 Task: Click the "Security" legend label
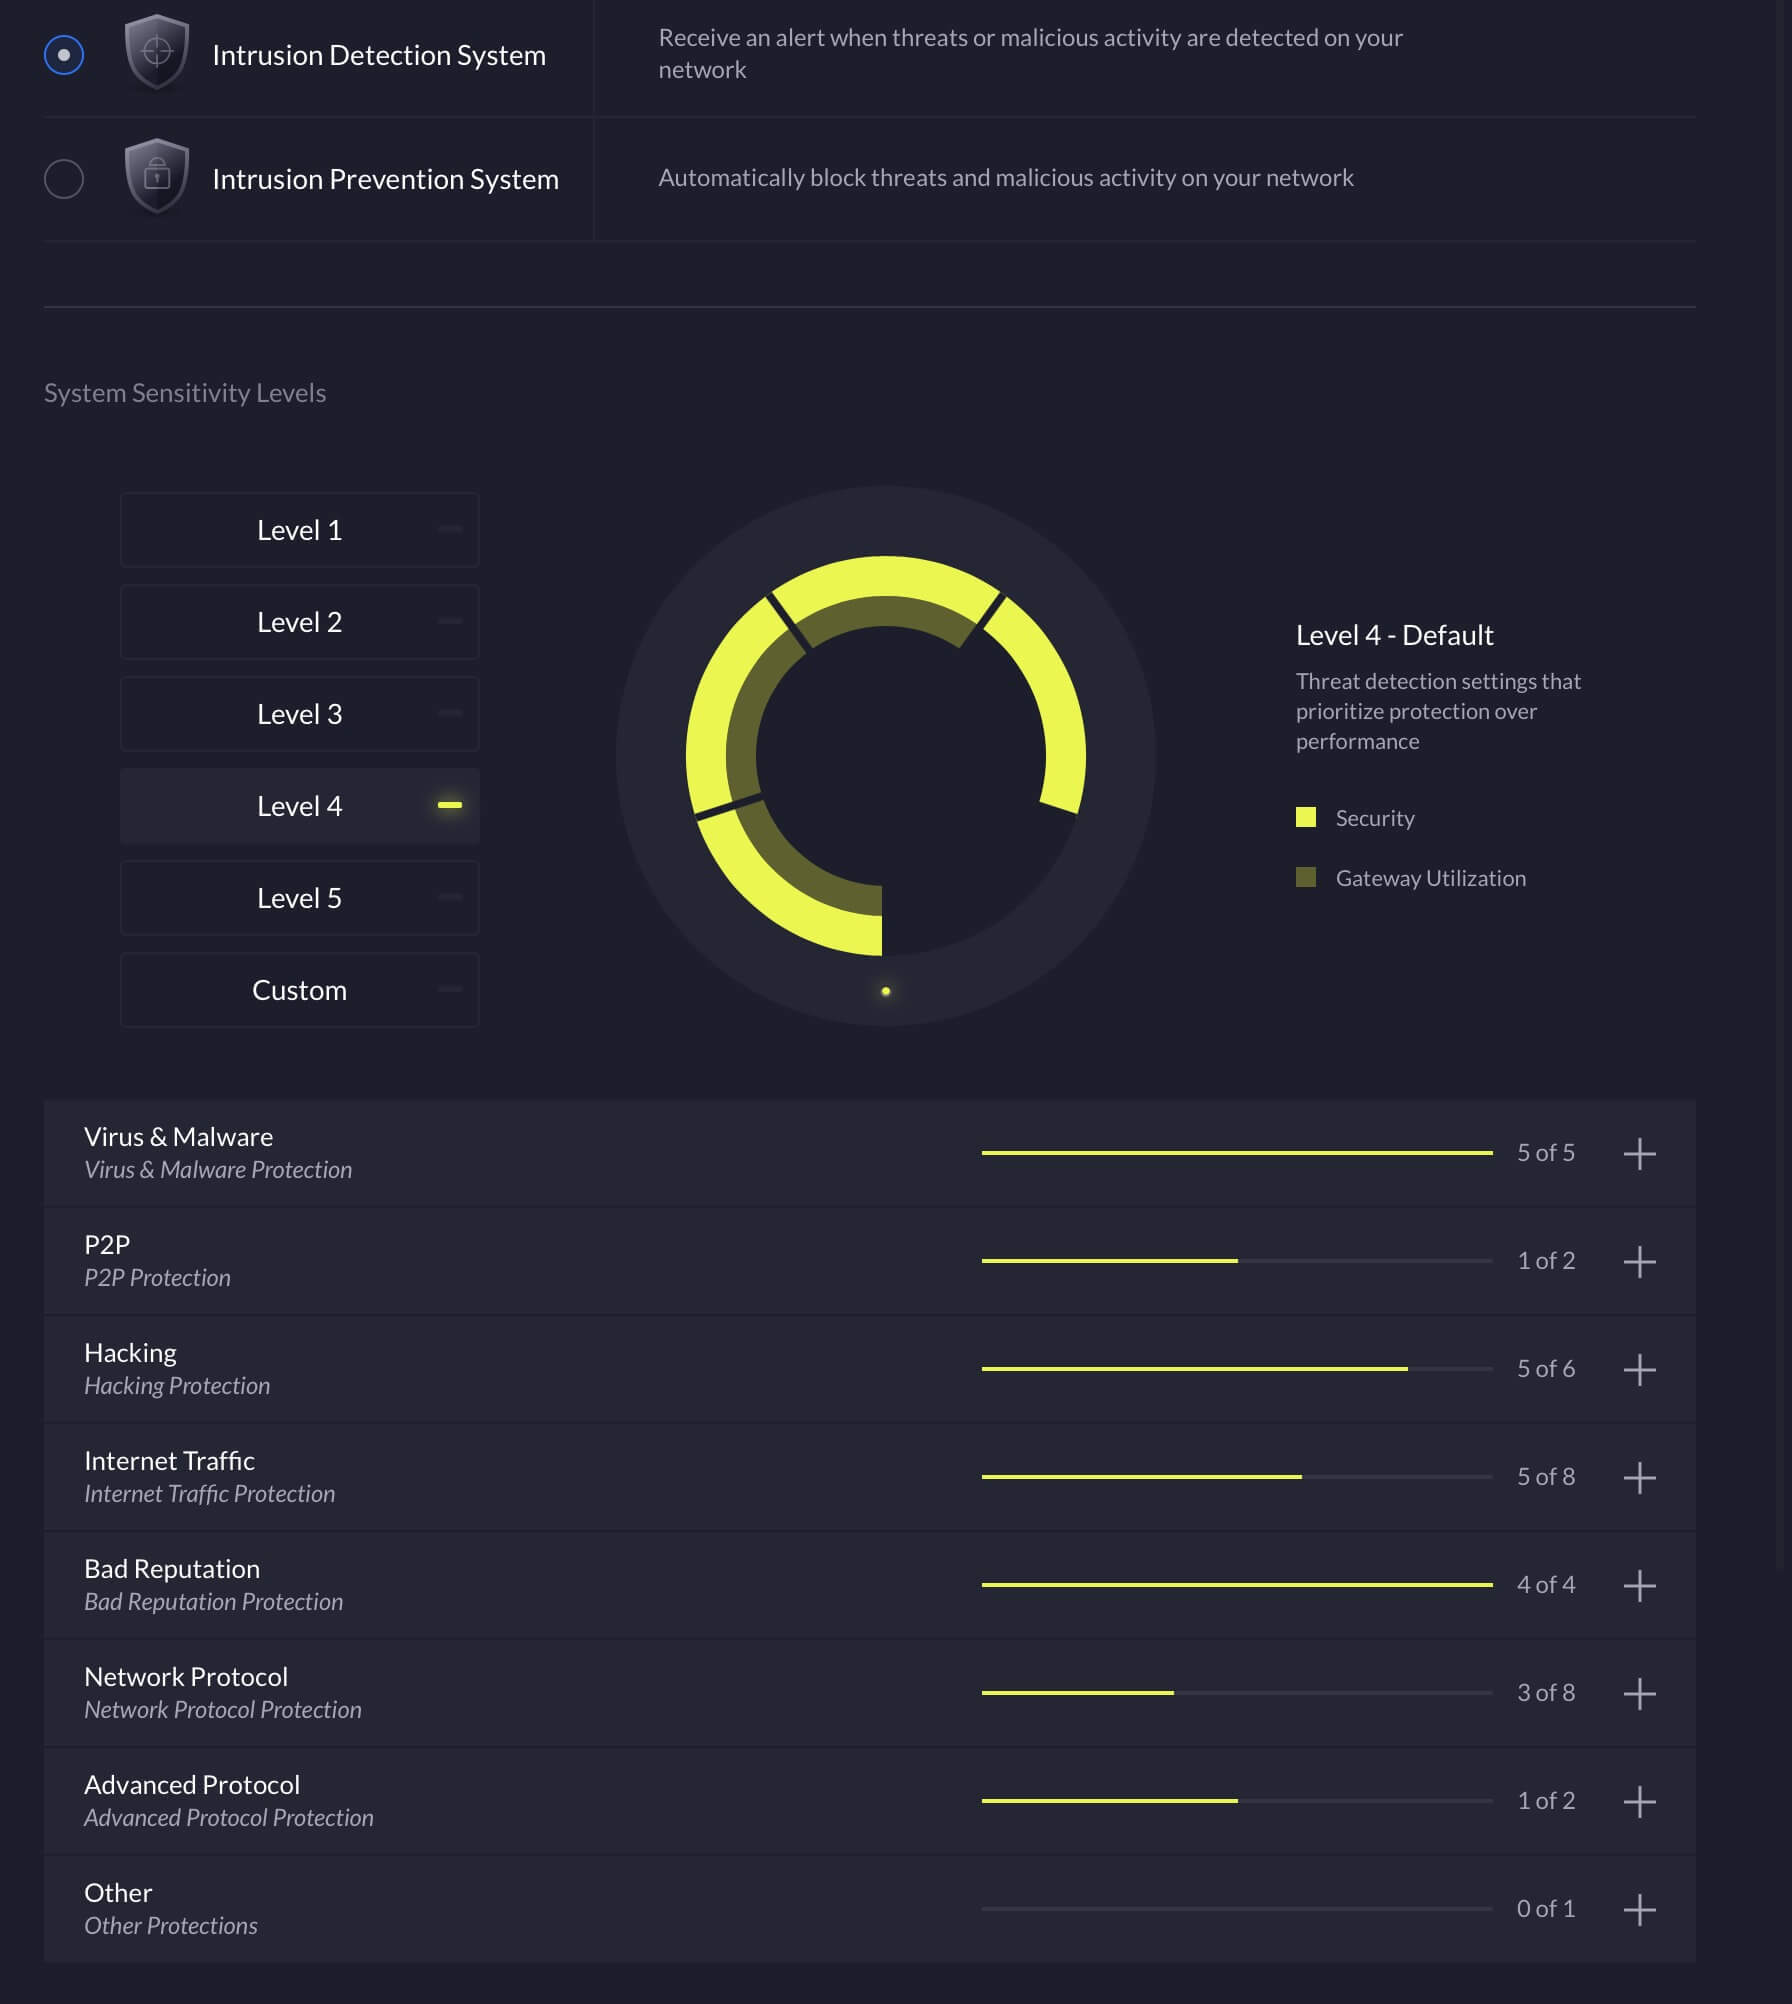pyautogui.click(x=1375, y=818)
